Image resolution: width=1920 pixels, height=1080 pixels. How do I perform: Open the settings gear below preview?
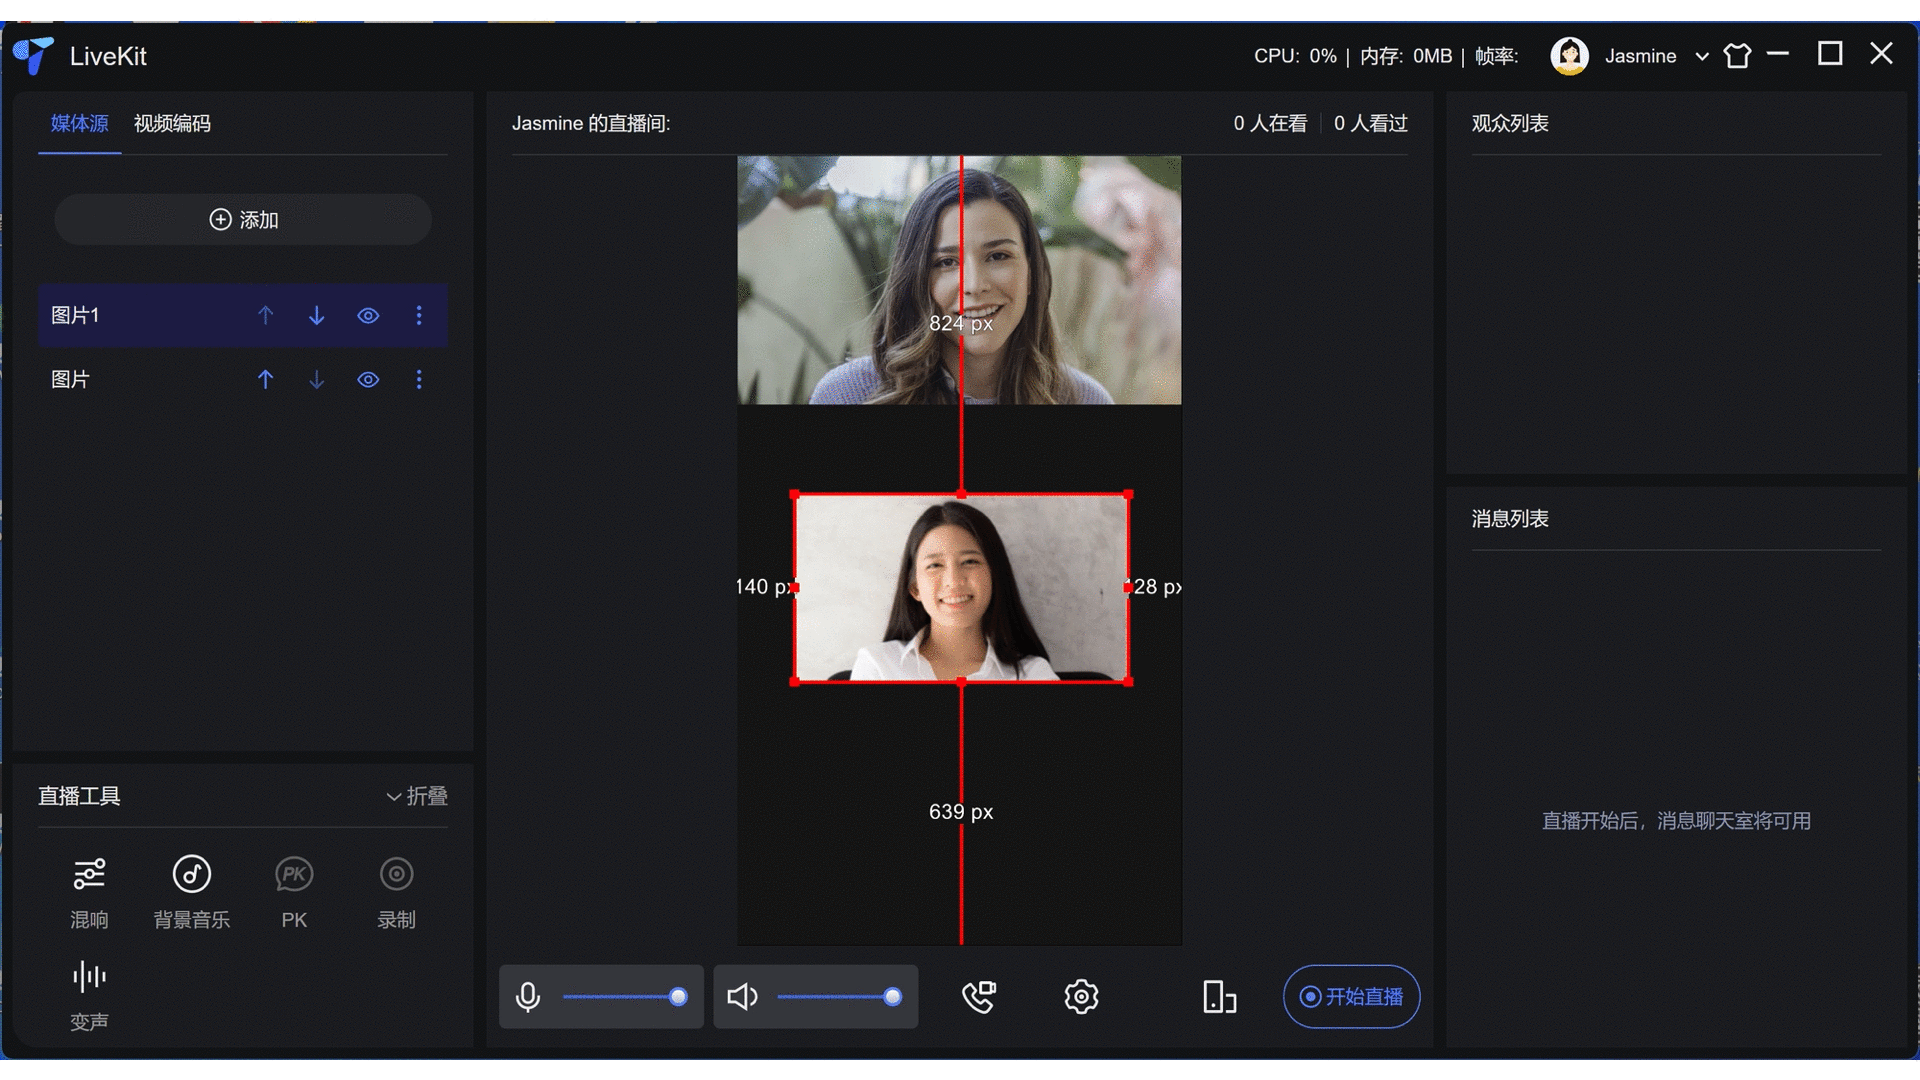1081,997
